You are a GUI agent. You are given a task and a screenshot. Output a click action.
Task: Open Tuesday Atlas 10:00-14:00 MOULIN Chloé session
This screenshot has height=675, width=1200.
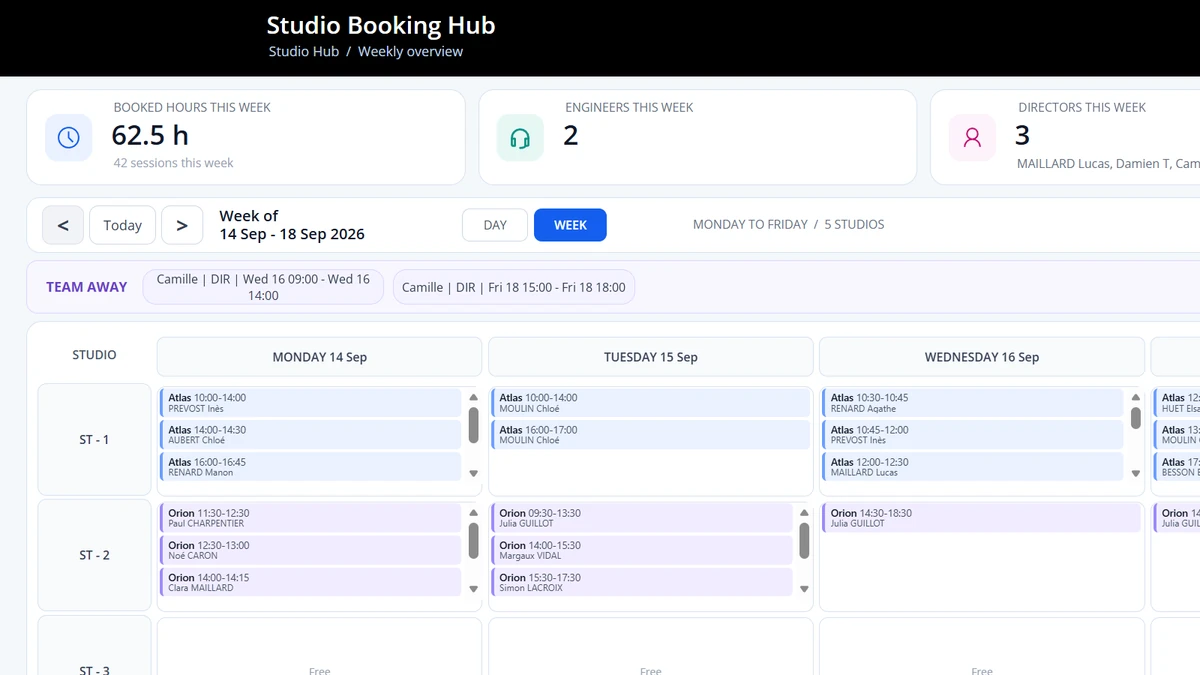pyautogui.click(x=650, y=403)
